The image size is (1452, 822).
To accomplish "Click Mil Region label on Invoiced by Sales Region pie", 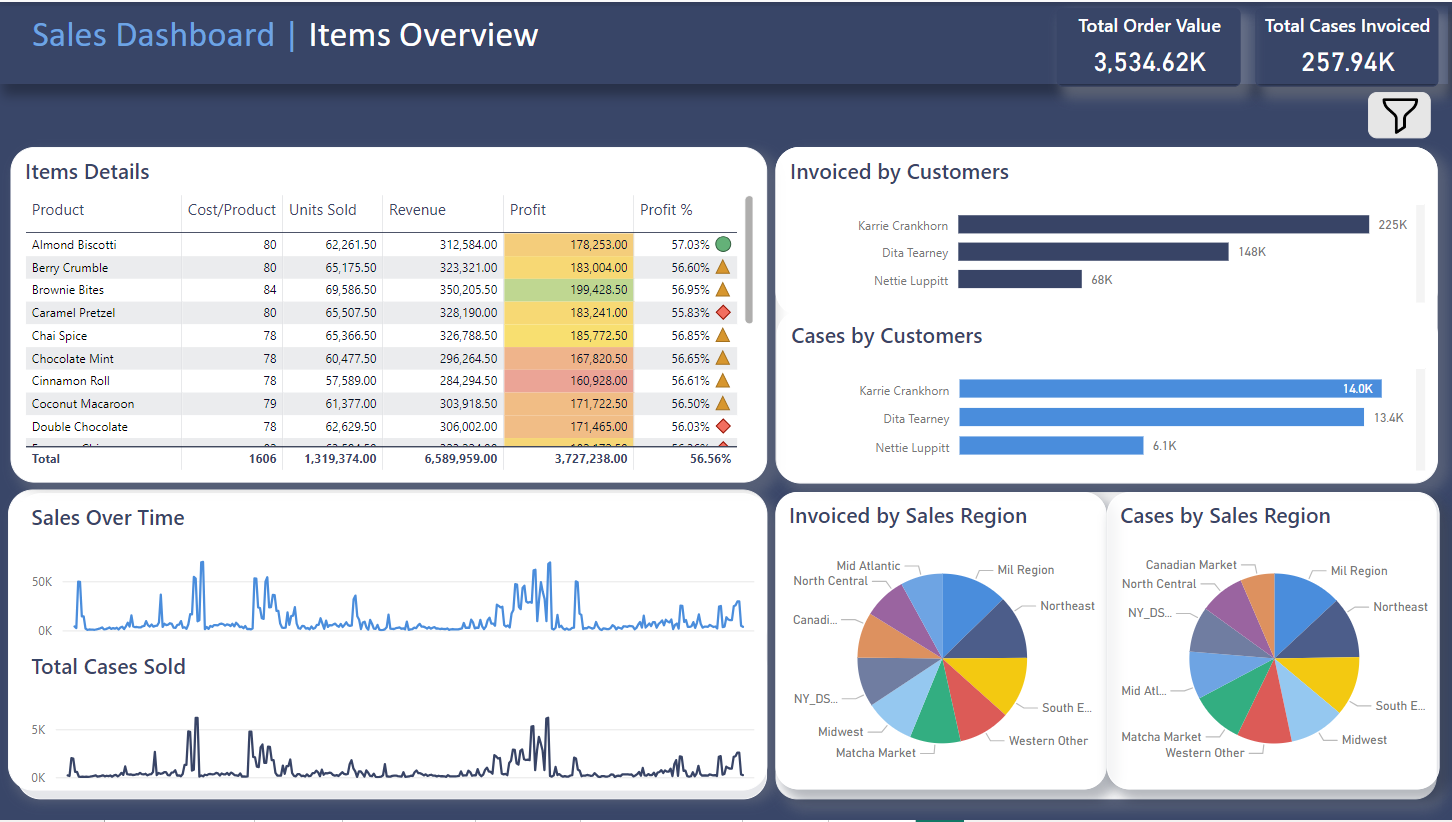I will click(x=1026, y=570).
